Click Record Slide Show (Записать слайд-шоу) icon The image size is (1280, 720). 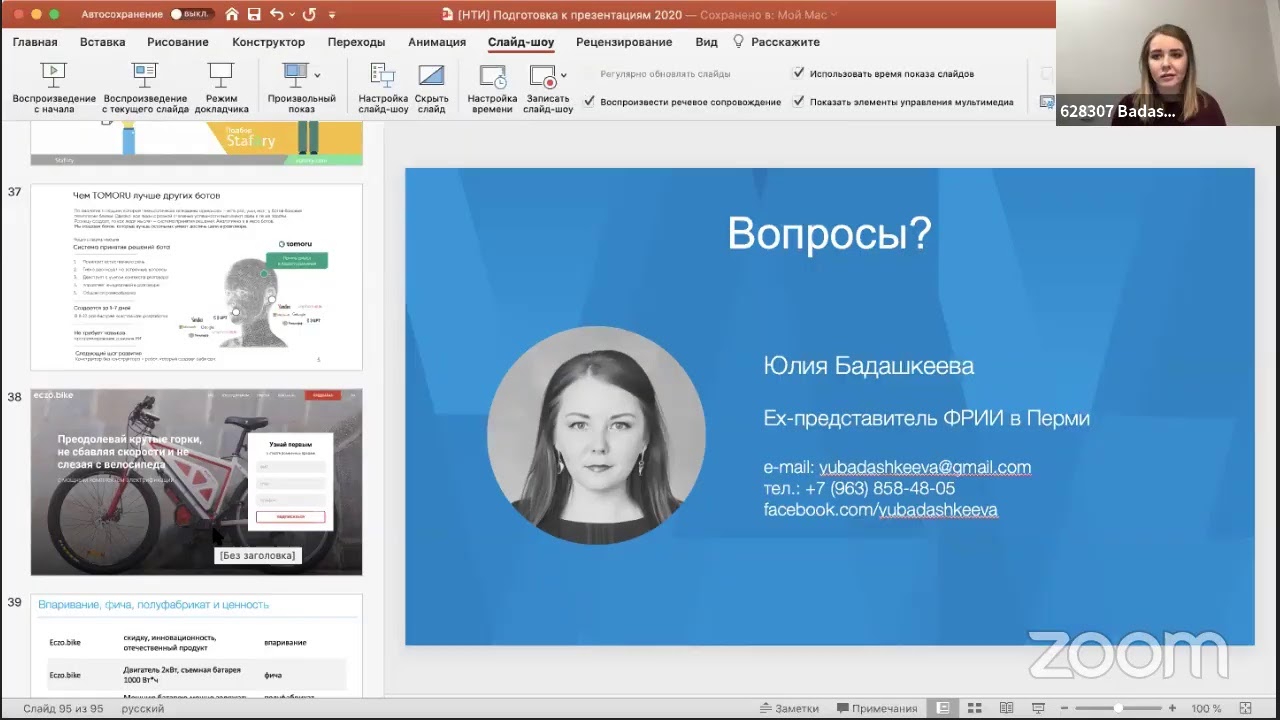pos(543,75)
